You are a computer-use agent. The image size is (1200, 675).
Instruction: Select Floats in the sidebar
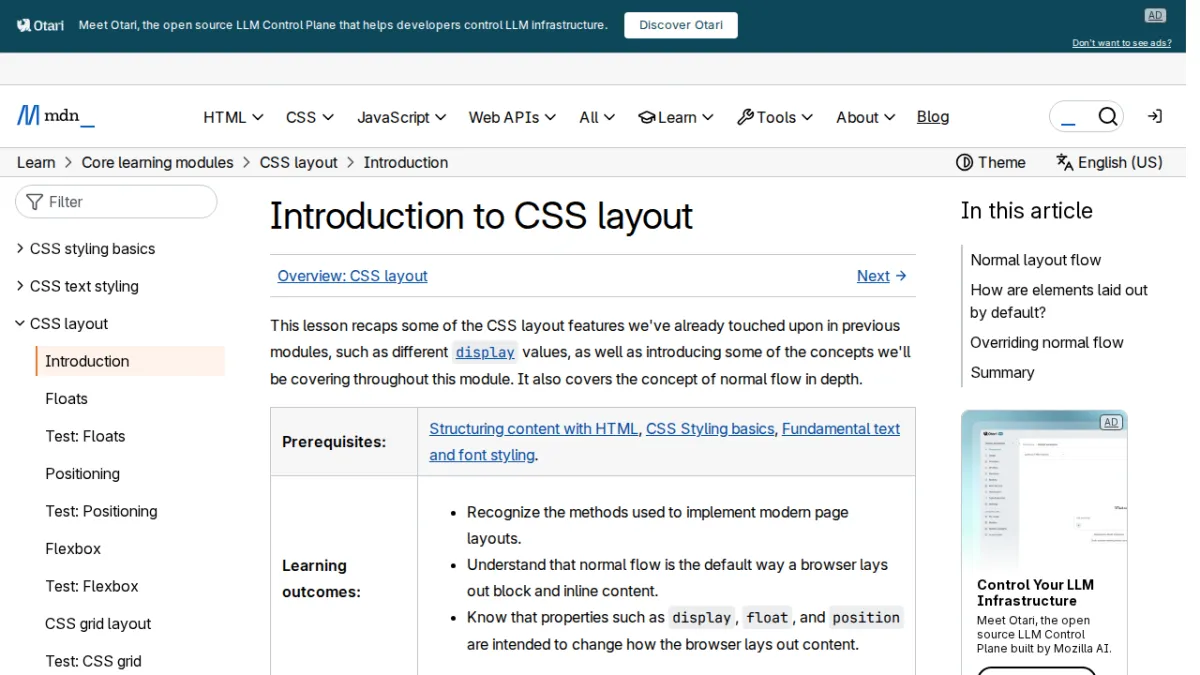tap(67, 398)
